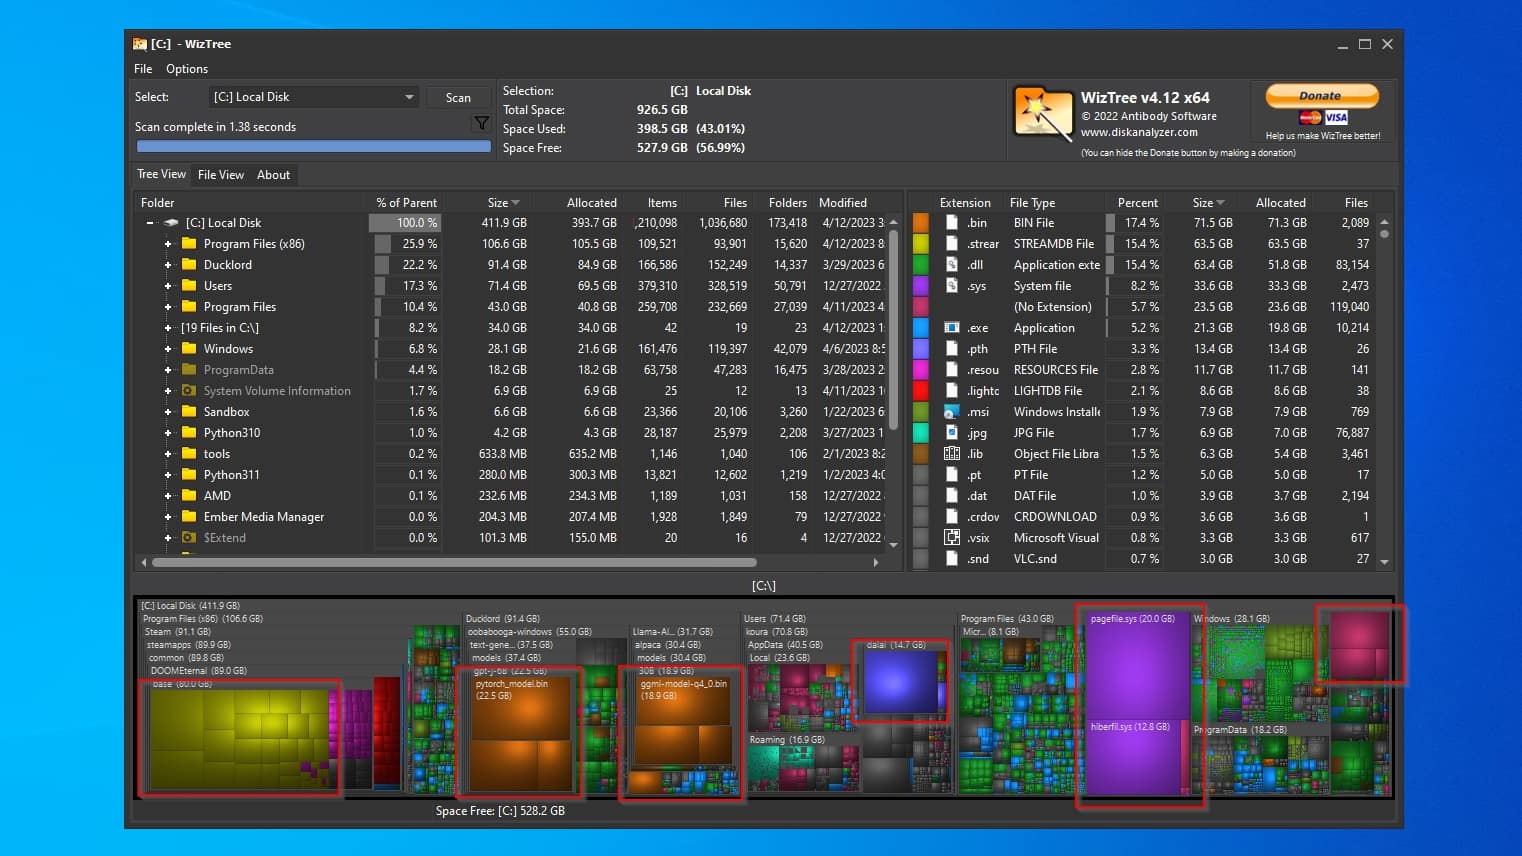Sort by the % of Parent column
This screenshot has width=1522, height=856.
pos(406,202)
